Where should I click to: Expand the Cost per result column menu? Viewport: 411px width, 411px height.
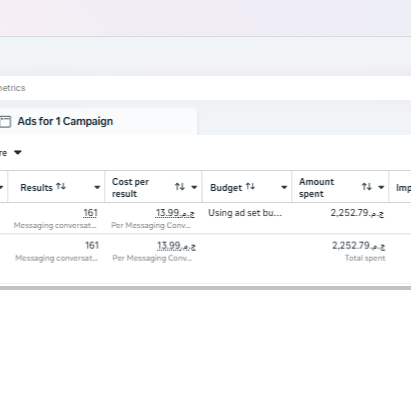(x=194, y=187)
